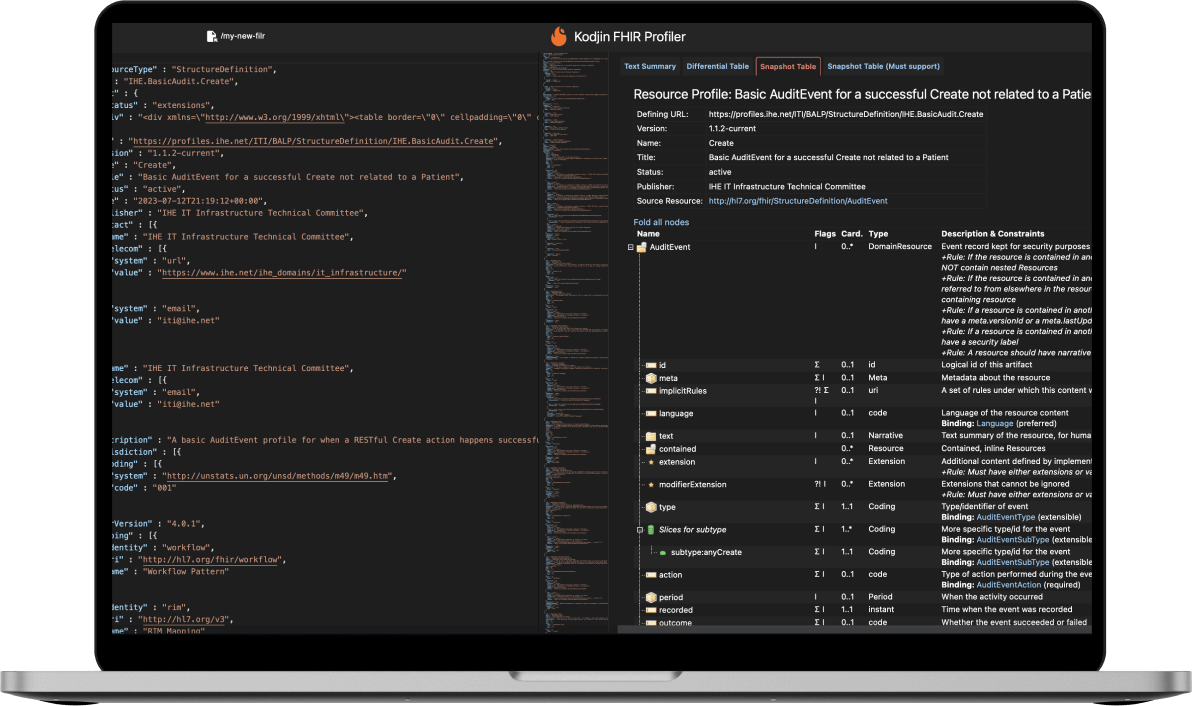The image size is (1193, 706).
Task: Click the Version value 1.1.2-current
Action: point(732,129)
